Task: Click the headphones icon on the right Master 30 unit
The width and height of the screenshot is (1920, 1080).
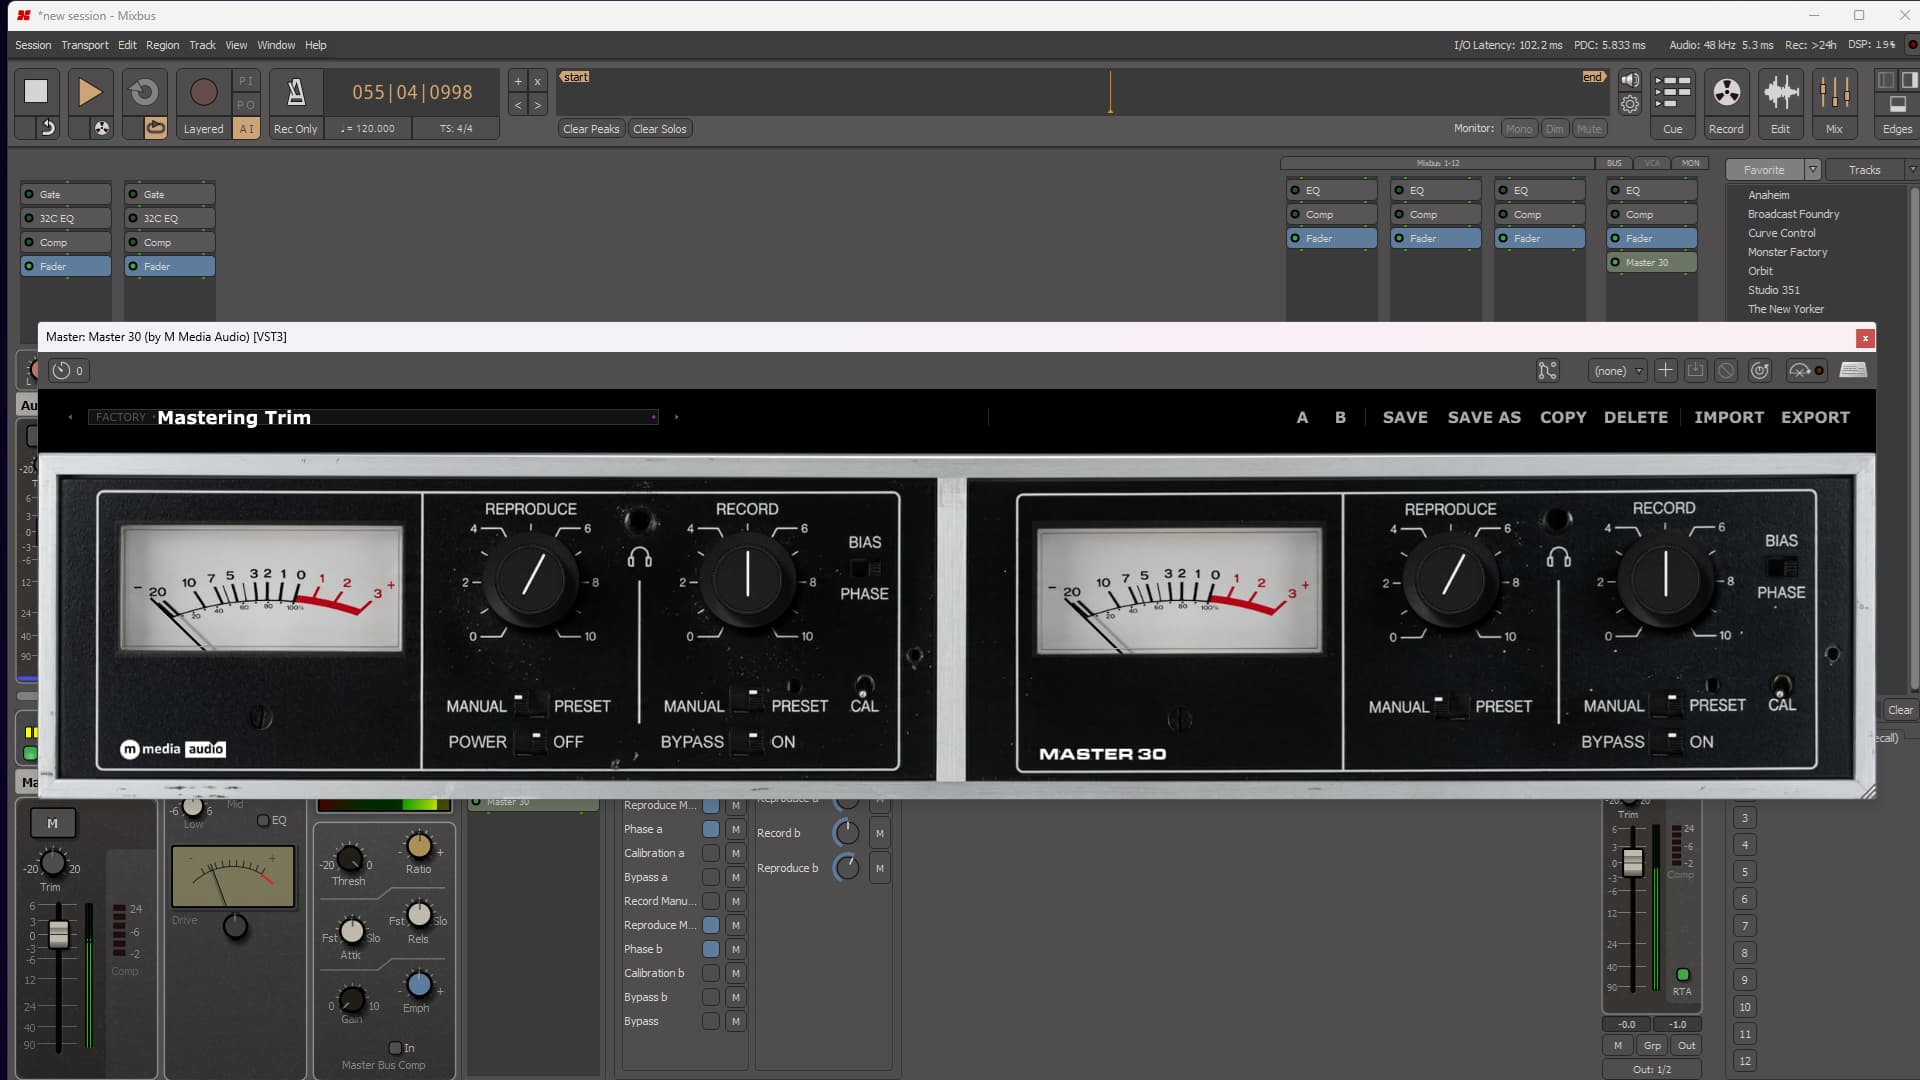Action: pyautogui.click(x=1558, y=557)
